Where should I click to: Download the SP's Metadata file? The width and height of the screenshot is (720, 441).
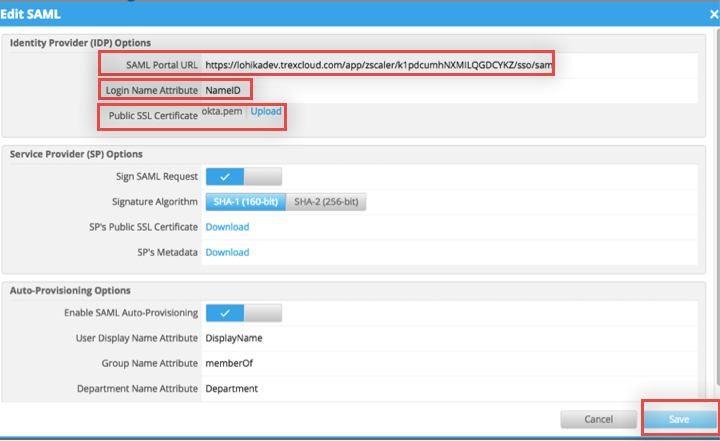click(227, 252)
